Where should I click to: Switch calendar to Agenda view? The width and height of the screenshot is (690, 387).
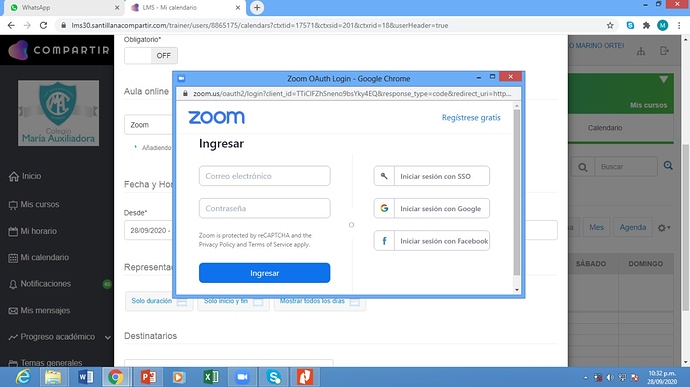(633, 227)
